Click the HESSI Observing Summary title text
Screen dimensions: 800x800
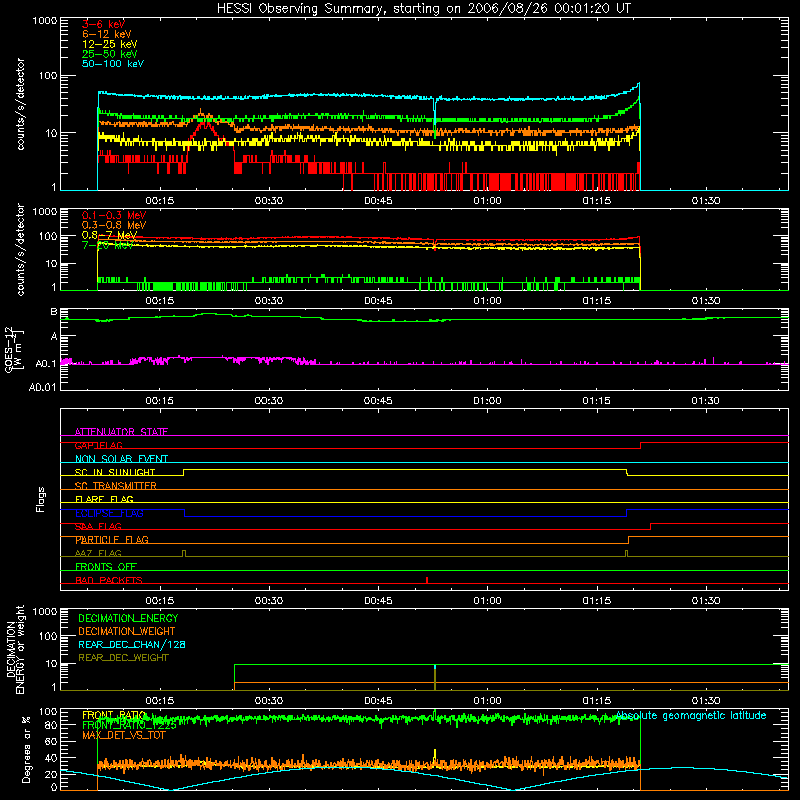423,9
